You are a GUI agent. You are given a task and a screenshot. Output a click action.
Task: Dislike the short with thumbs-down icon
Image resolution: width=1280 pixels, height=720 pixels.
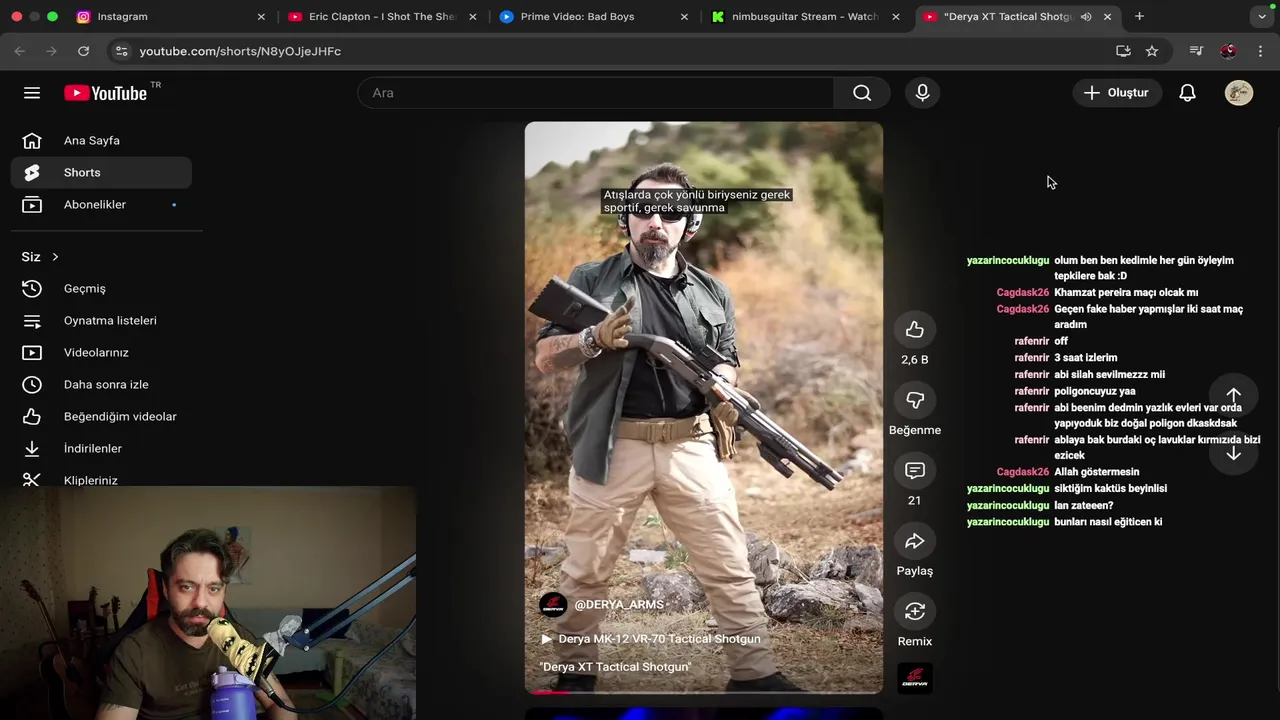pos(915,400)
